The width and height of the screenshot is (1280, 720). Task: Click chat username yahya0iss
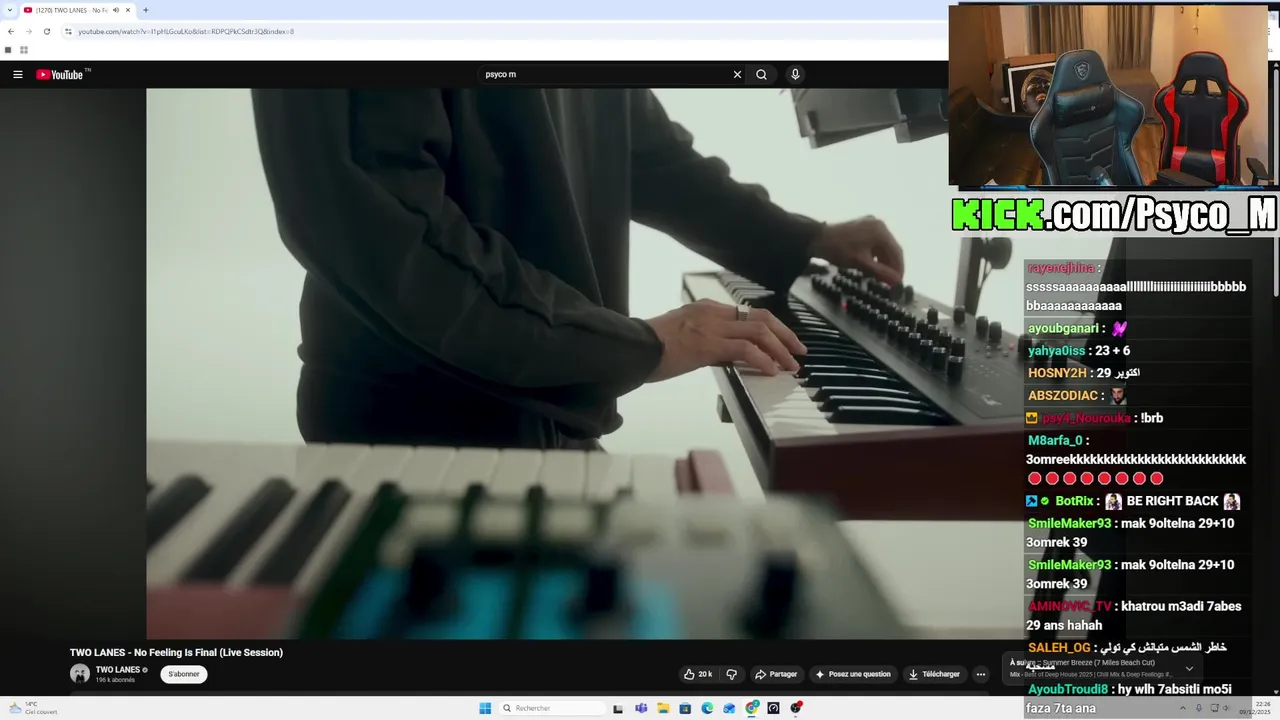(x=1056, y=350)
